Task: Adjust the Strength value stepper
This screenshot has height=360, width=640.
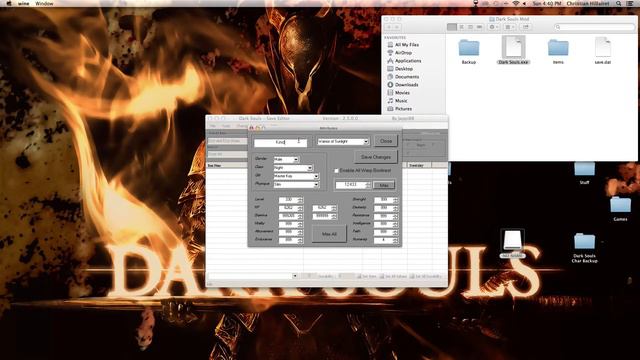Action: click(396, 200)
